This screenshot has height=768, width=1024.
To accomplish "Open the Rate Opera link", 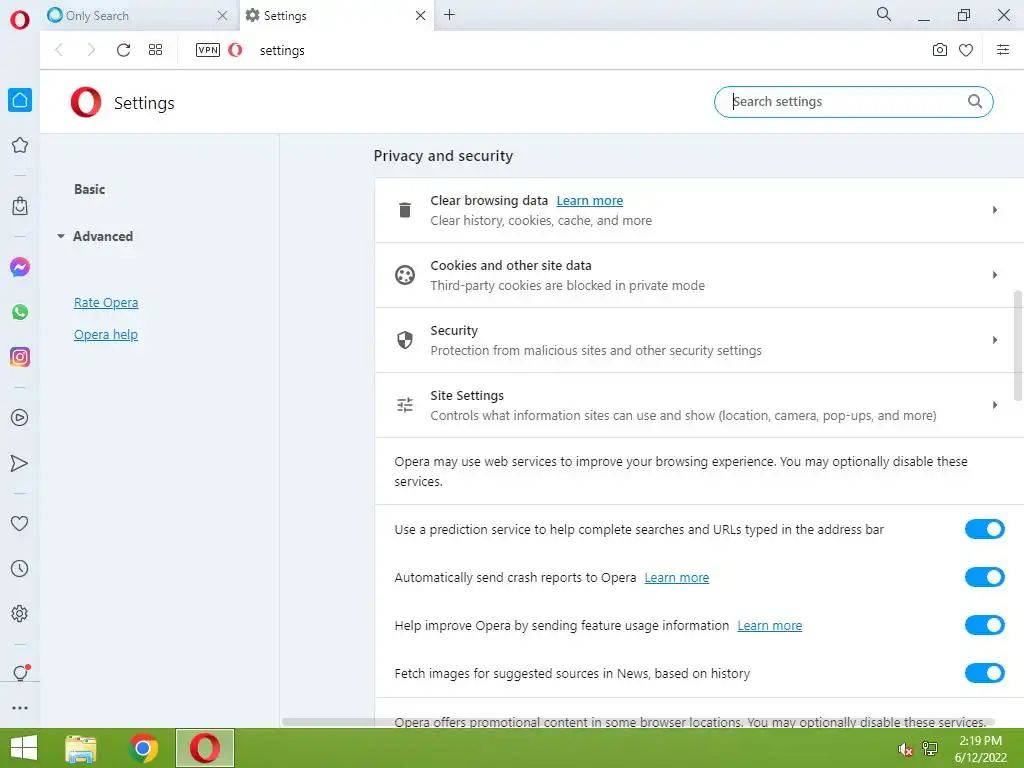I will pos(106,302).
